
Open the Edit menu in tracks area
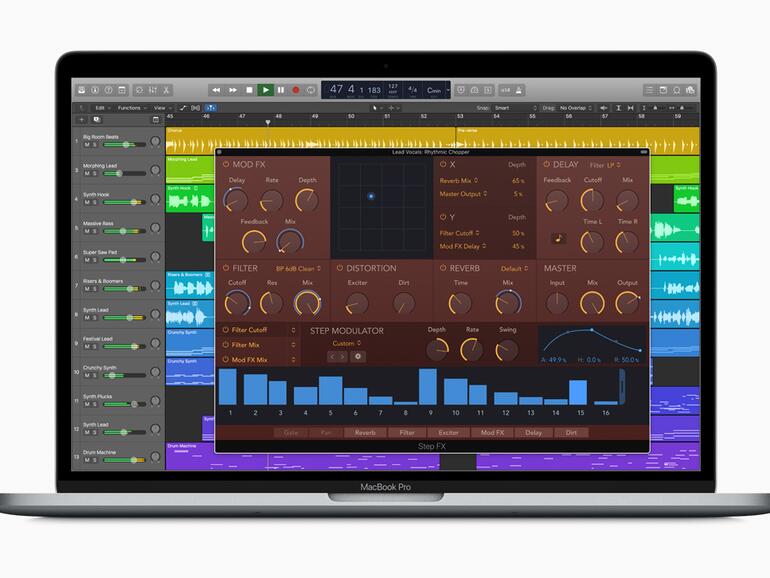[x=103, y=108]
